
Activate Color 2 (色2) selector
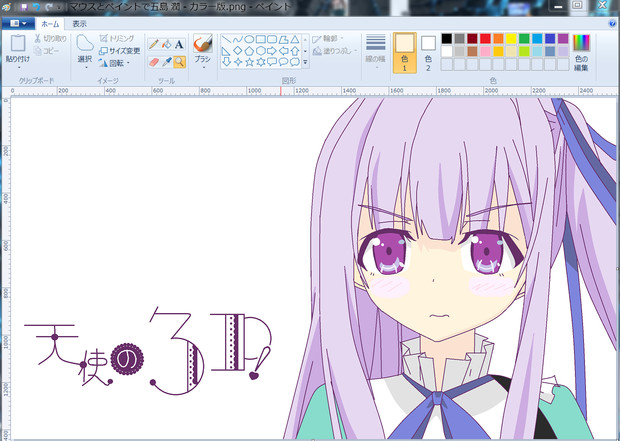(x=428, y=53)
